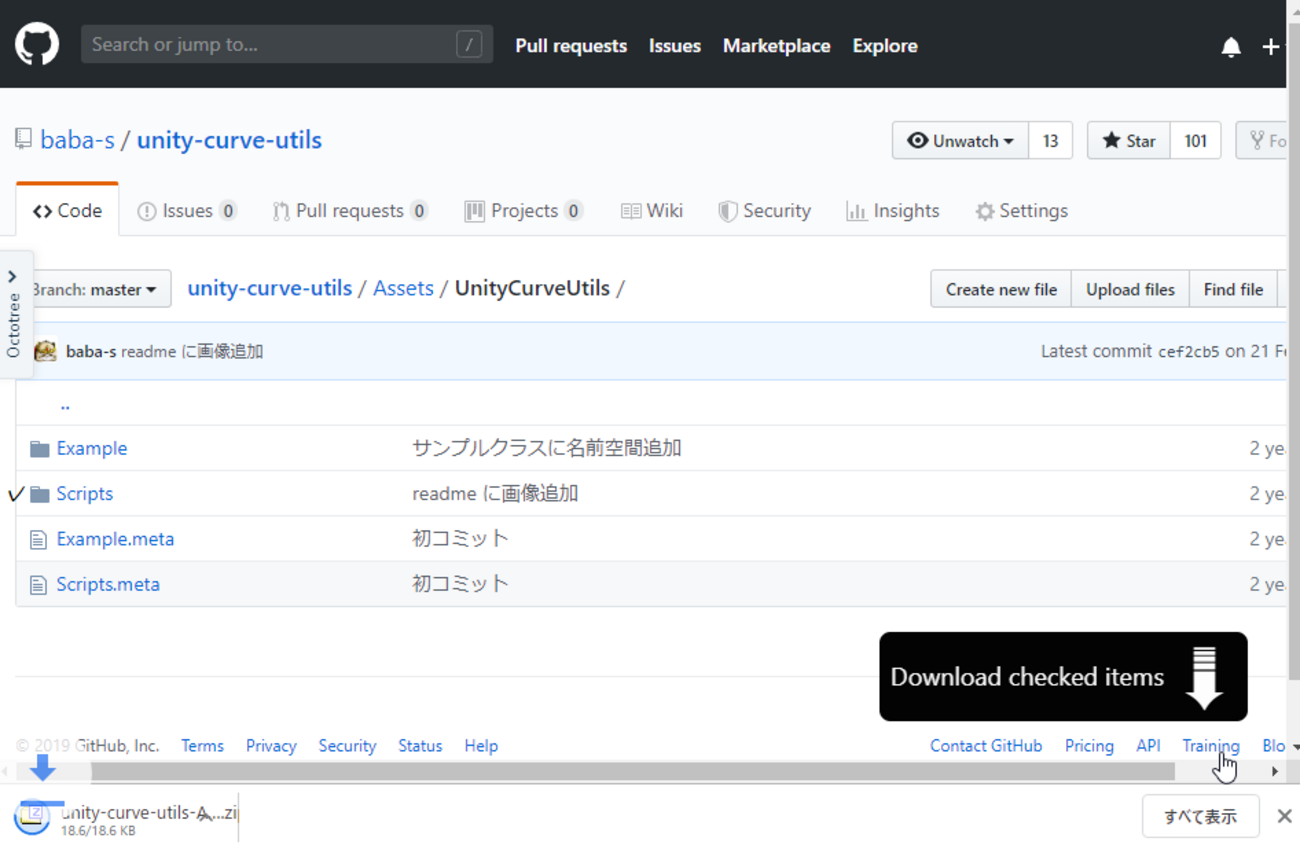Click the file icon next to Scripts.meta
This screenshot has height=849, width=1300.
(39, 583)
